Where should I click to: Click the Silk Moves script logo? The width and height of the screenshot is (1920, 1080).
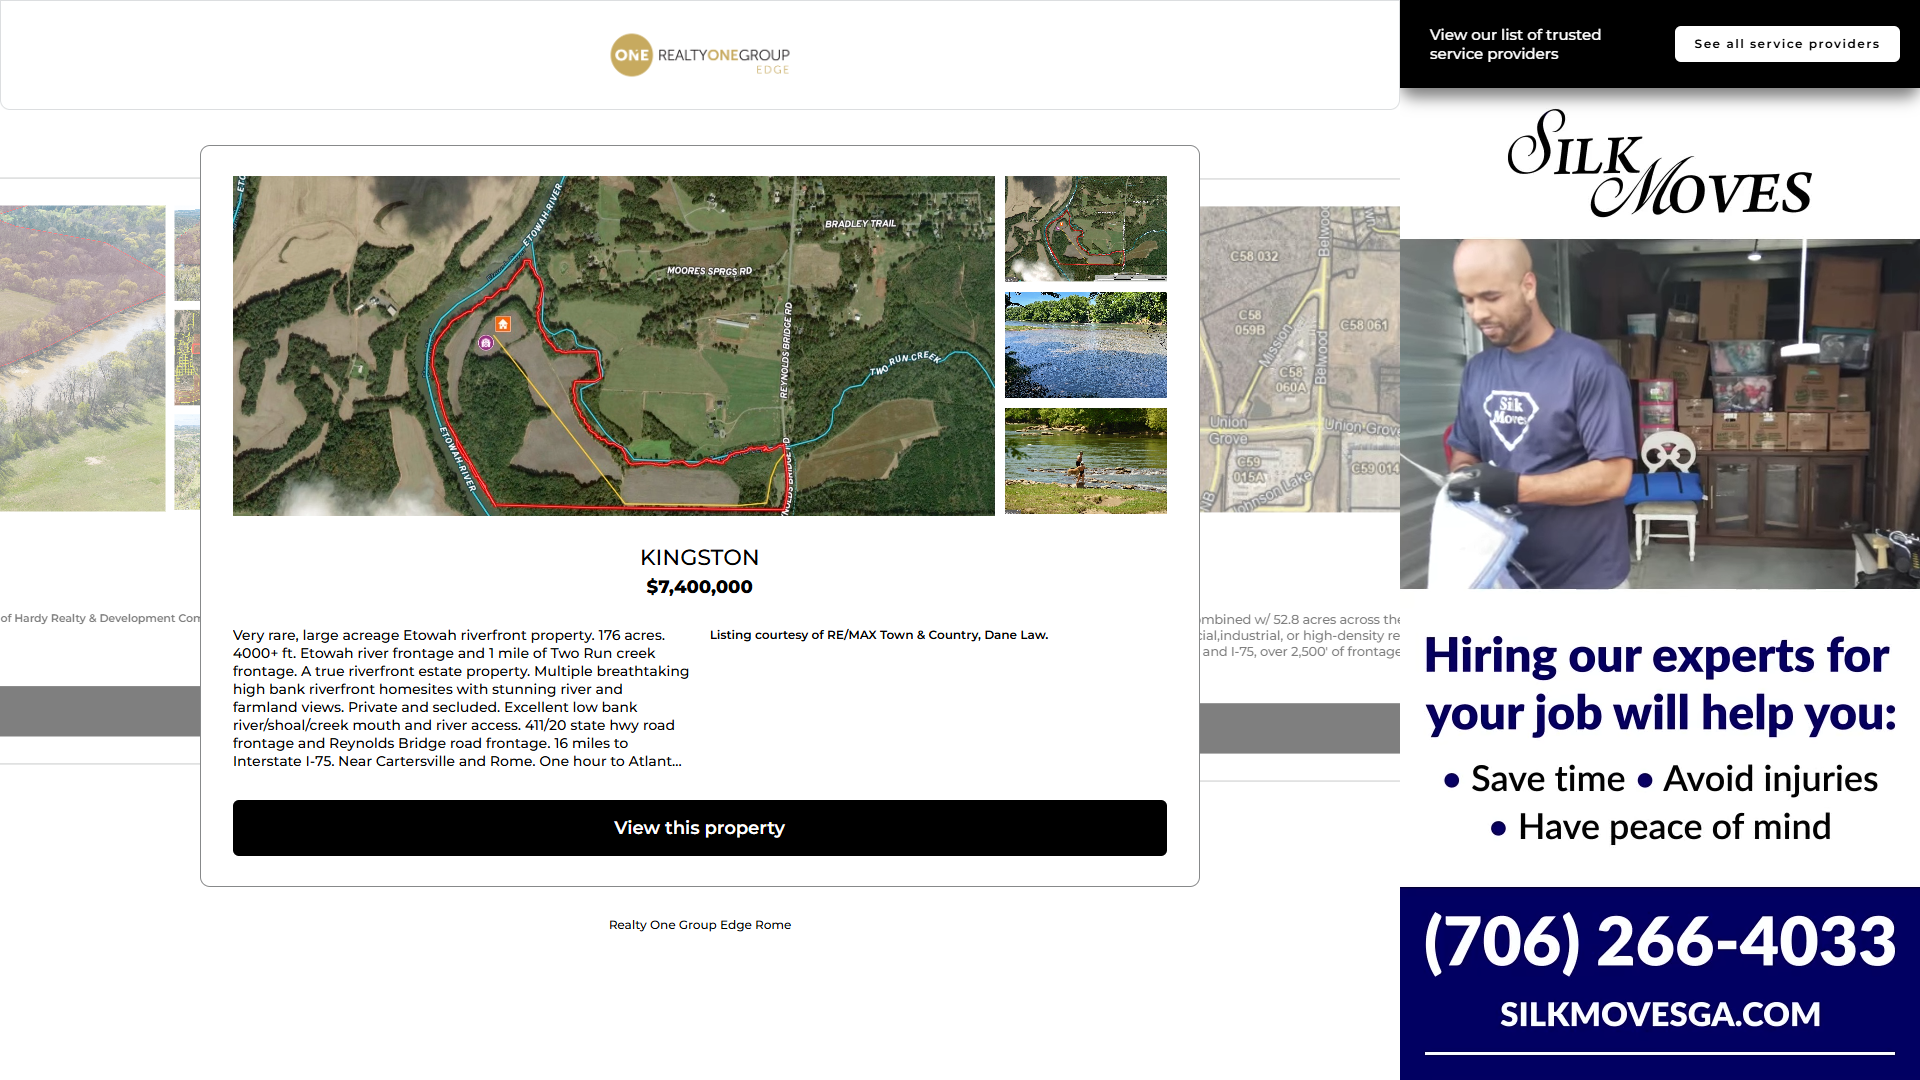click(x=1659, y=164)
